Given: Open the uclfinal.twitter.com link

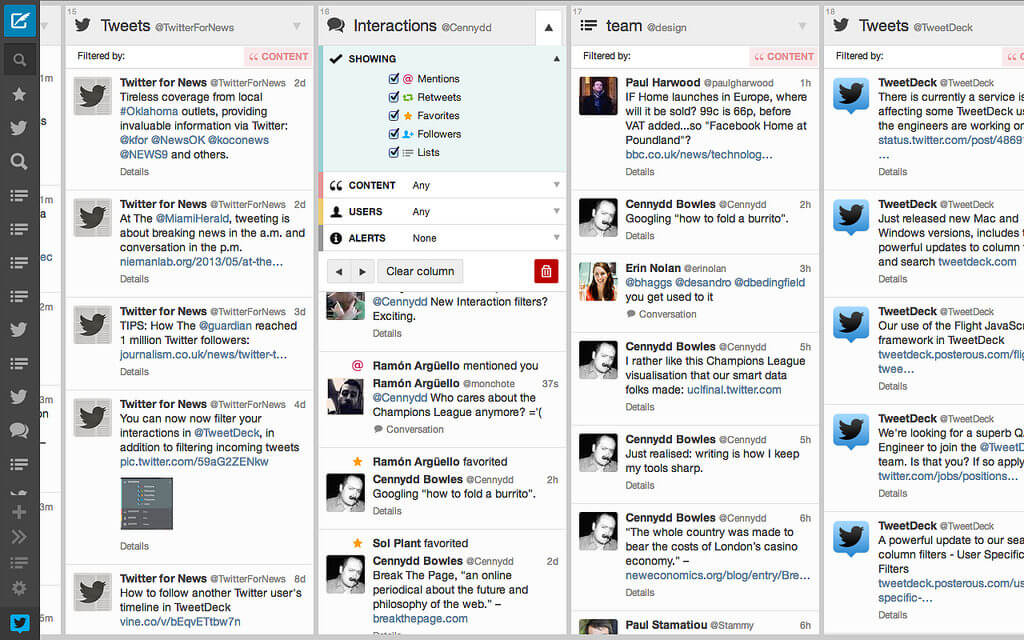Looking at the screenshot, I should tap(734, 390).
